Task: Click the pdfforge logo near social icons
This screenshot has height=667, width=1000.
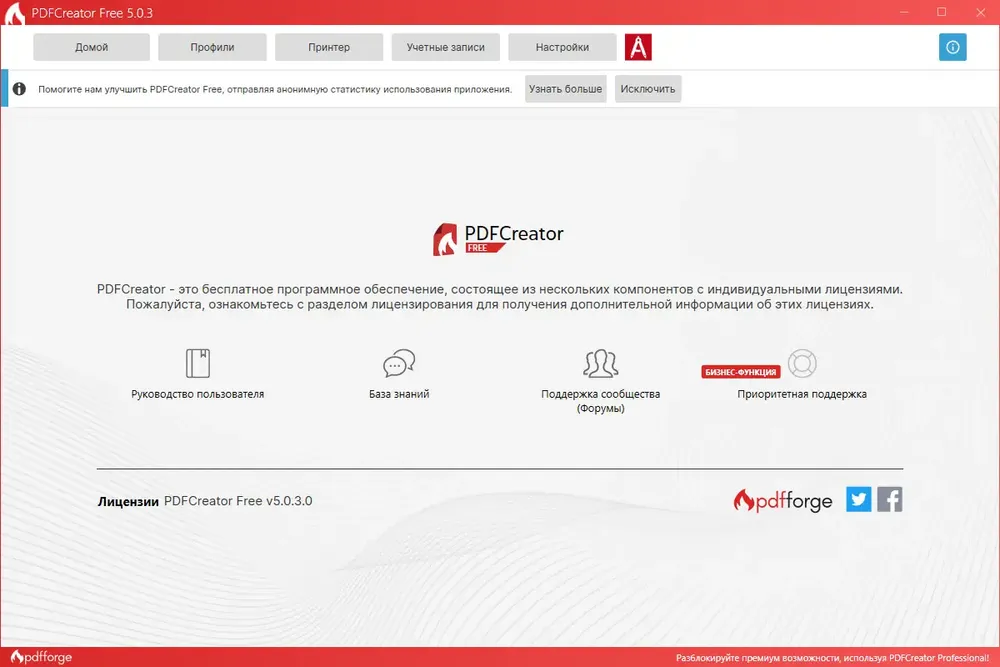Action: tap(783, 501)
